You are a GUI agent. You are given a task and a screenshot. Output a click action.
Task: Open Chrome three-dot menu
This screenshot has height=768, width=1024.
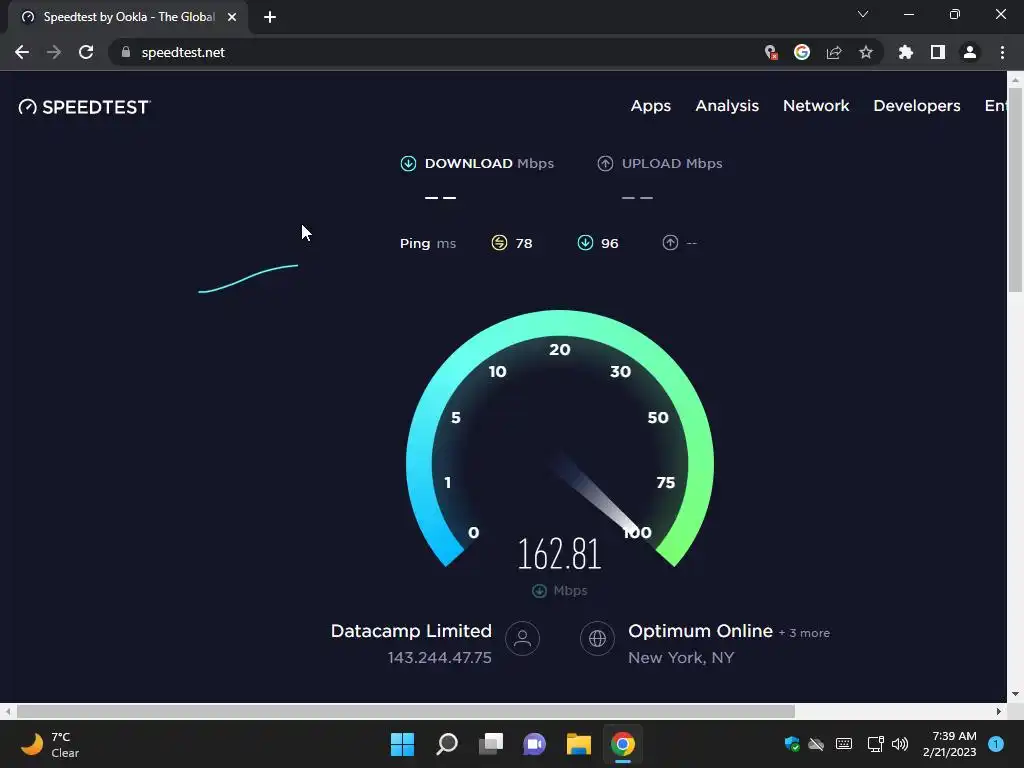(x=1002, y=52)
